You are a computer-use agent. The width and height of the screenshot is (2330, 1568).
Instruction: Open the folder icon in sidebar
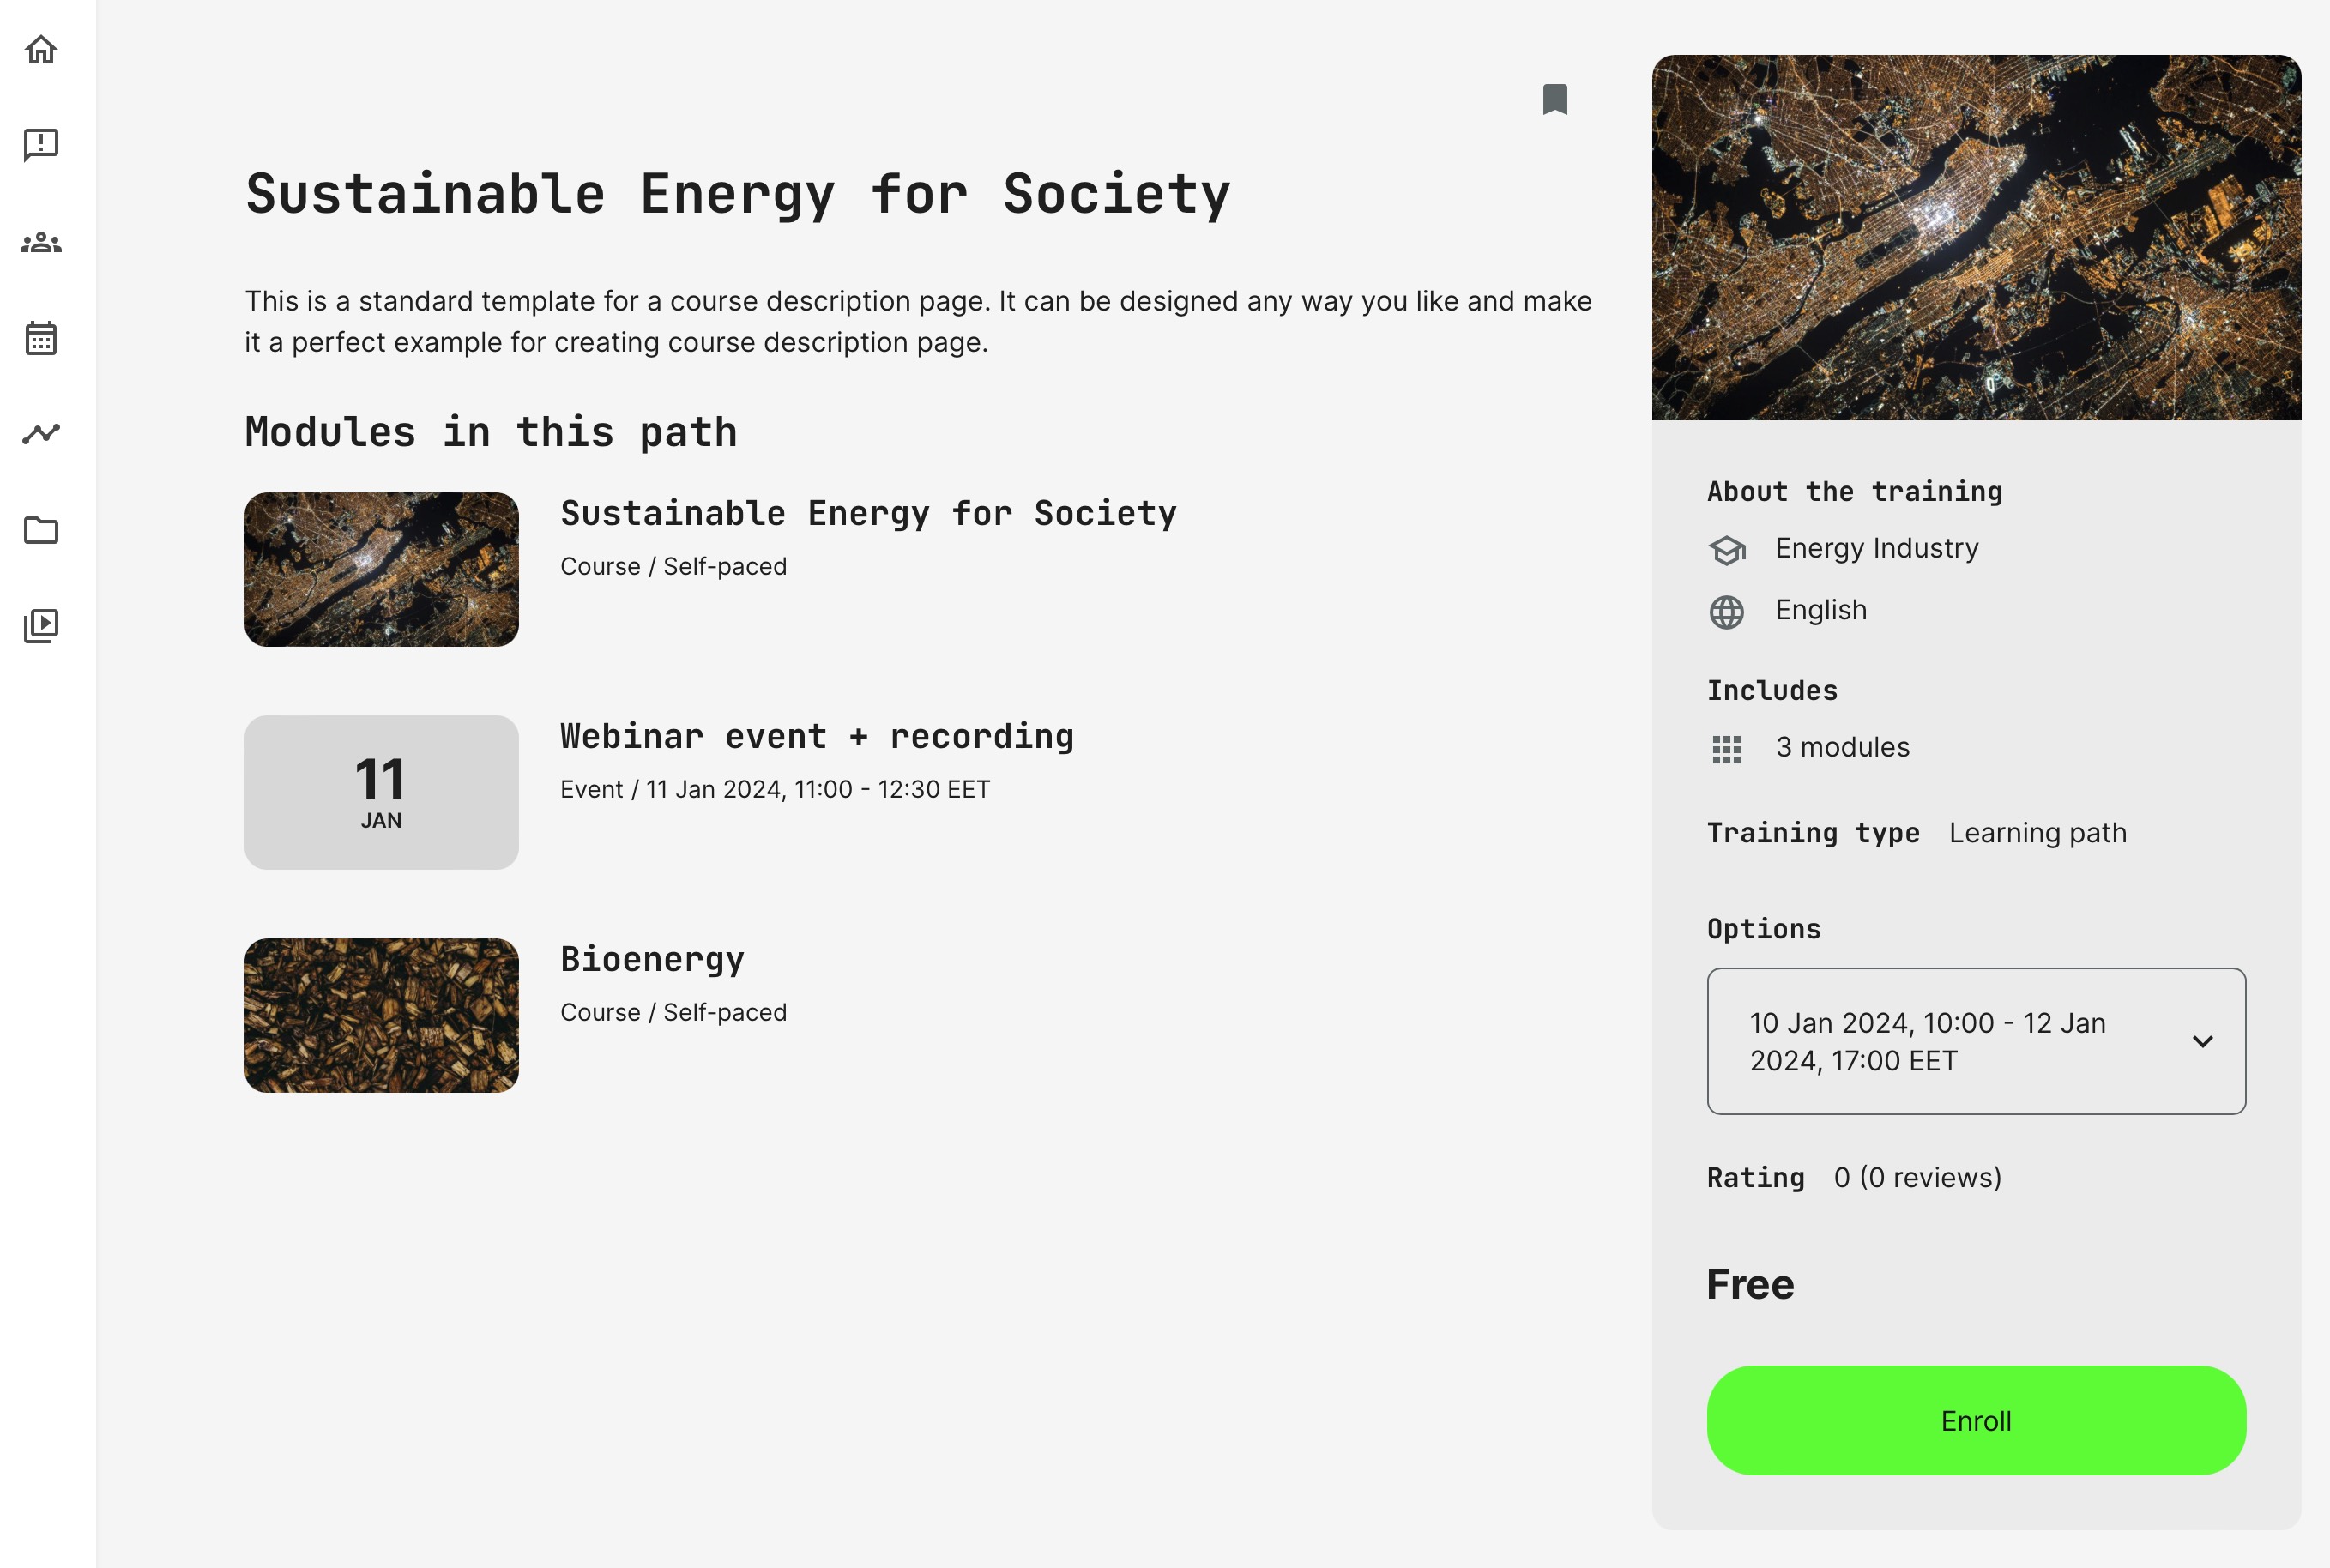point(41,530)
